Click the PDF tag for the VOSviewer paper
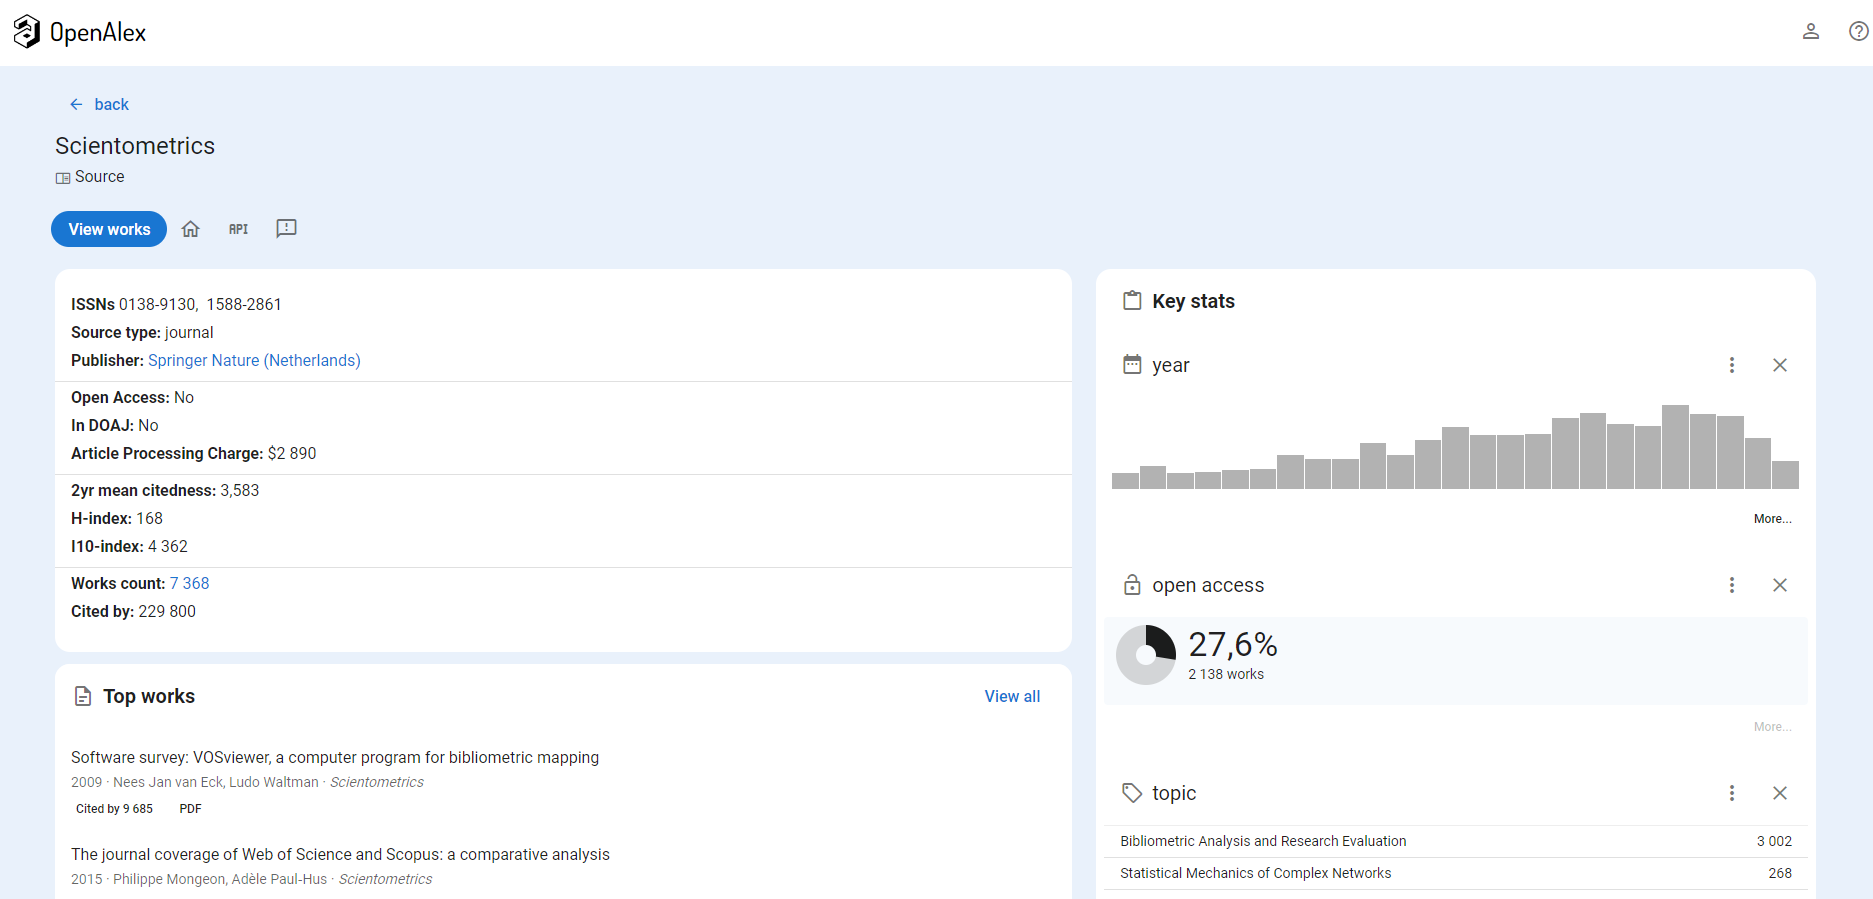The width and height of the screenshot is (1873, 899). 190,808
